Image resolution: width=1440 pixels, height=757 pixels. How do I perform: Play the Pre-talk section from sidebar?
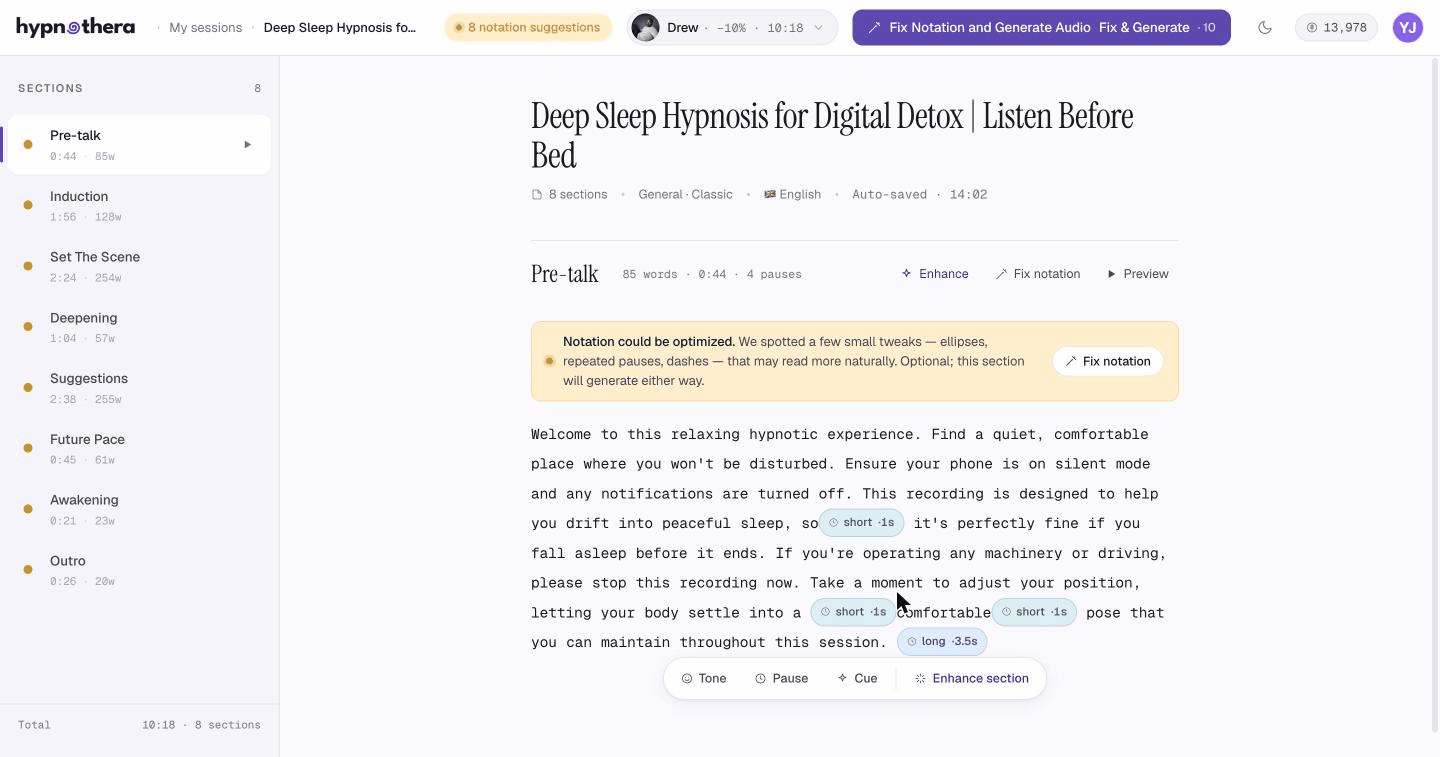pyautogui.click(x=248, y=145)
